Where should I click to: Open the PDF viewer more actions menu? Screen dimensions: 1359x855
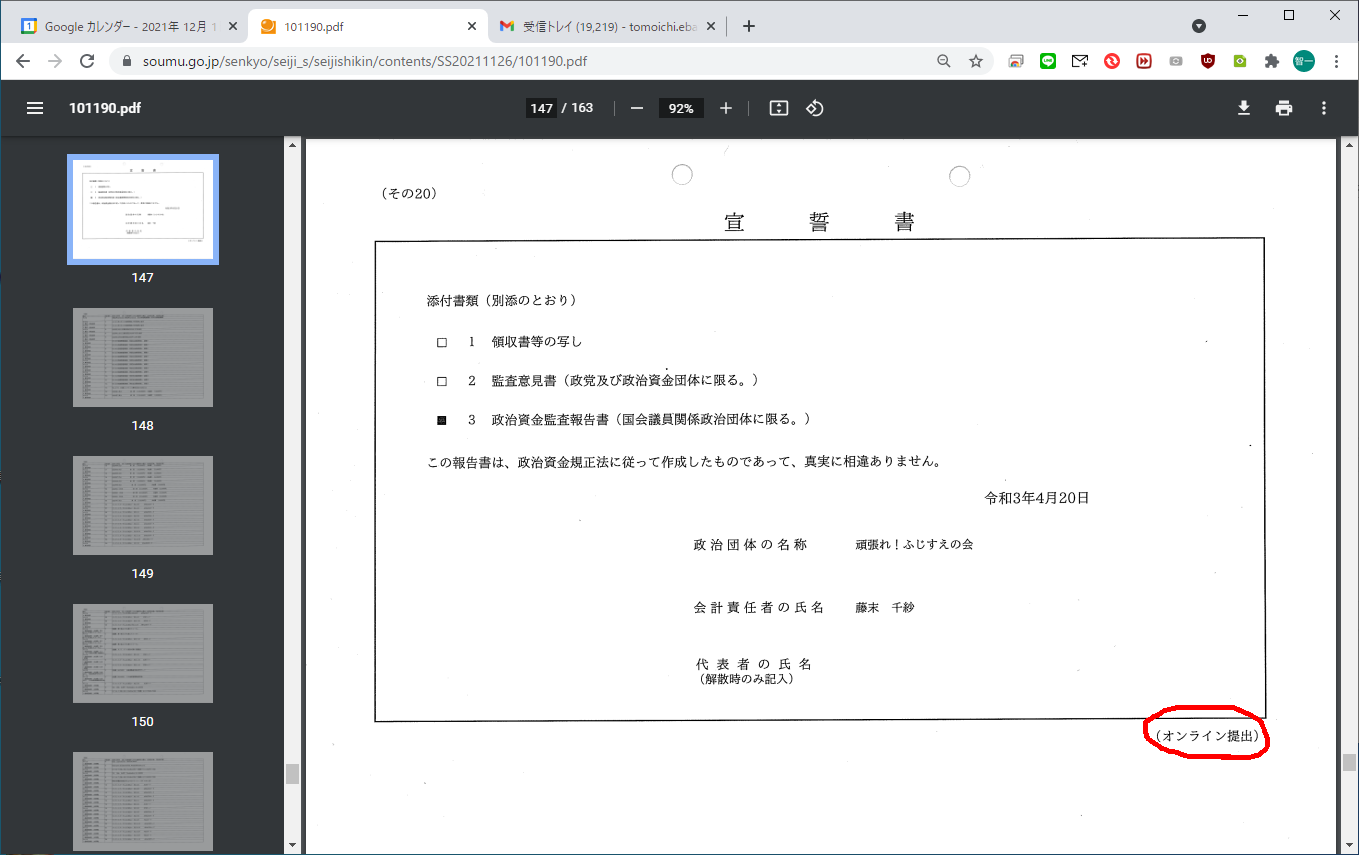point(1324,108)
